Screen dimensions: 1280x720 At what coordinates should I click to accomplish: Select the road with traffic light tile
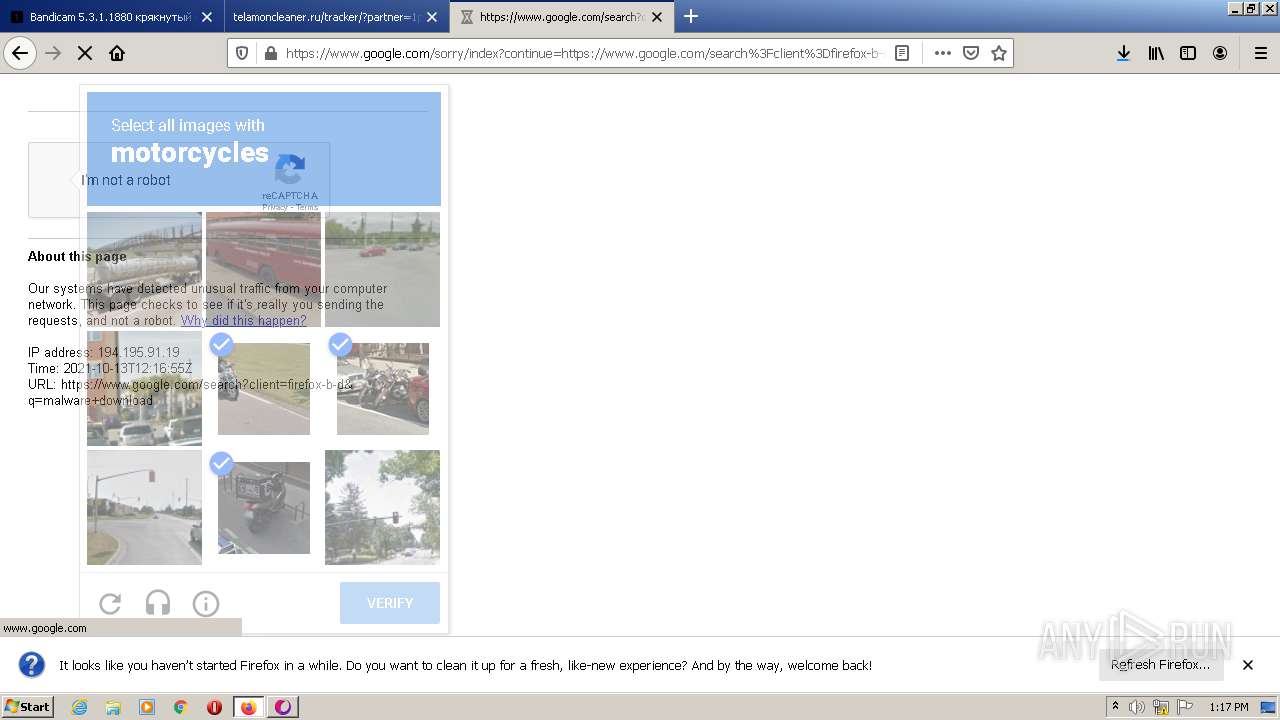pos(144,507)
